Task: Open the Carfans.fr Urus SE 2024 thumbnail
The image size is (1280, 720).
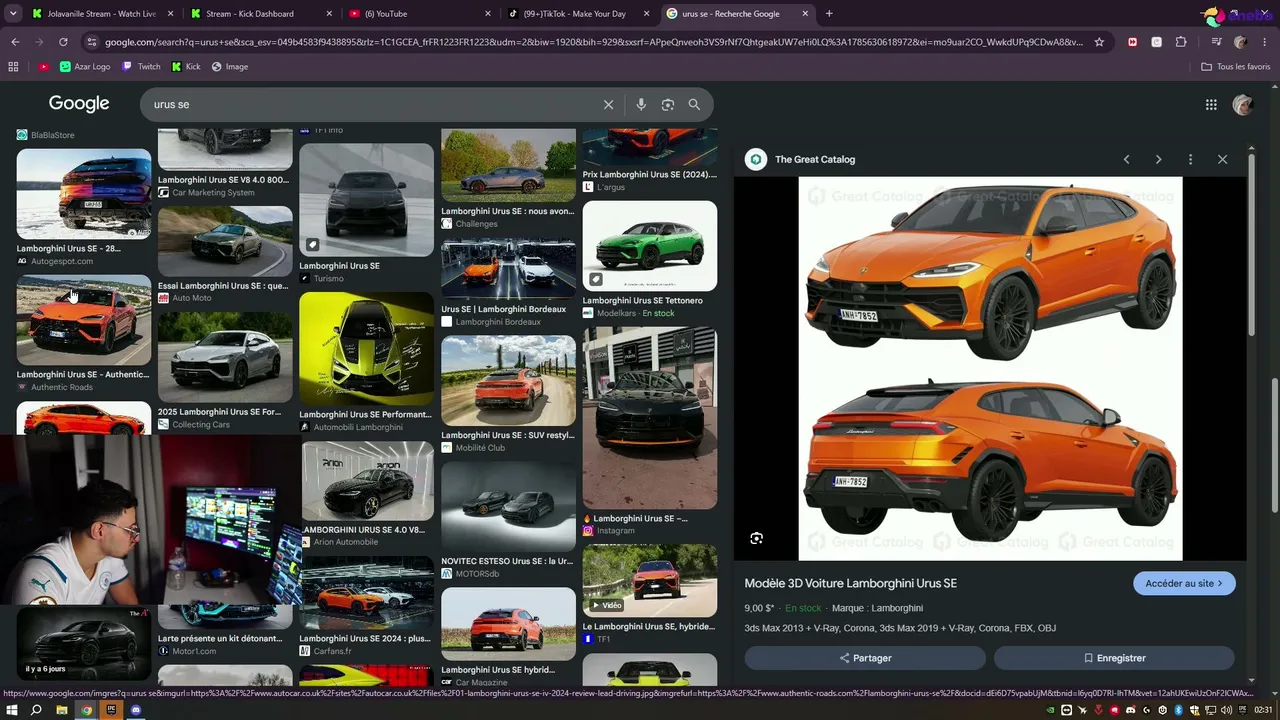Action: pyautogui.click(x=366, y=592)
